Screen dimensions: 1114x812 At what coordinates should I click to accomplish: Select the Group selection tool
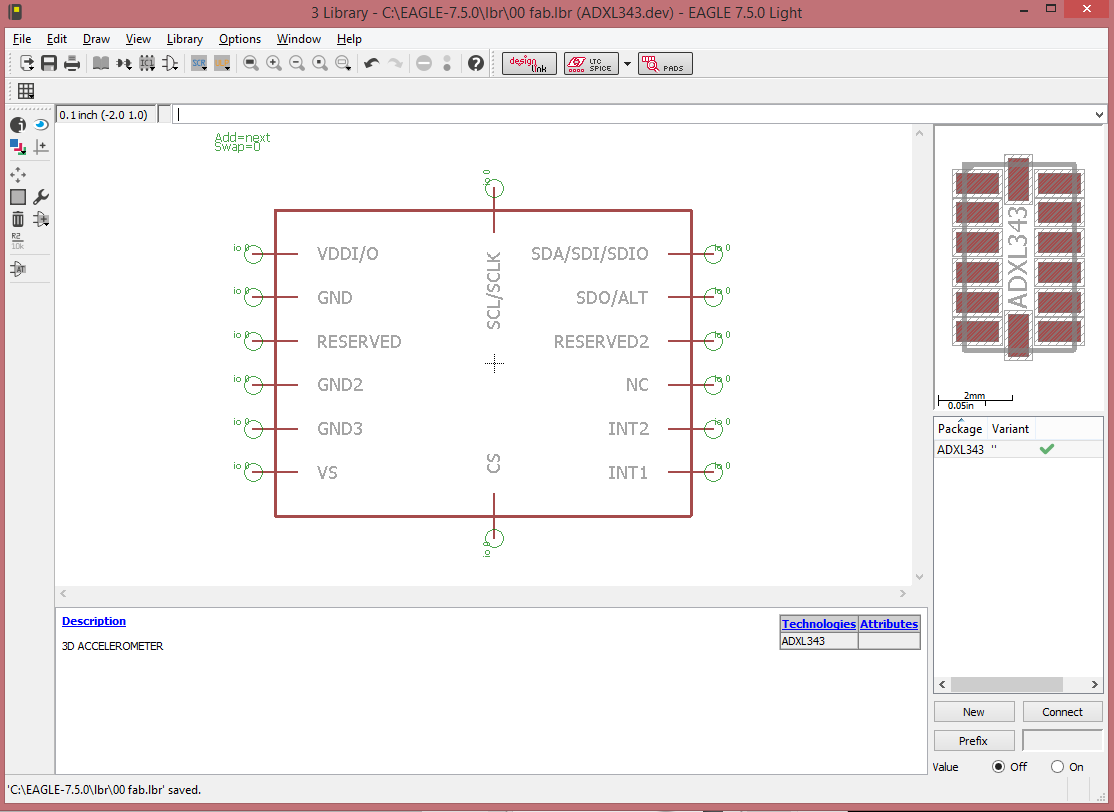click(x=18, y=197)
